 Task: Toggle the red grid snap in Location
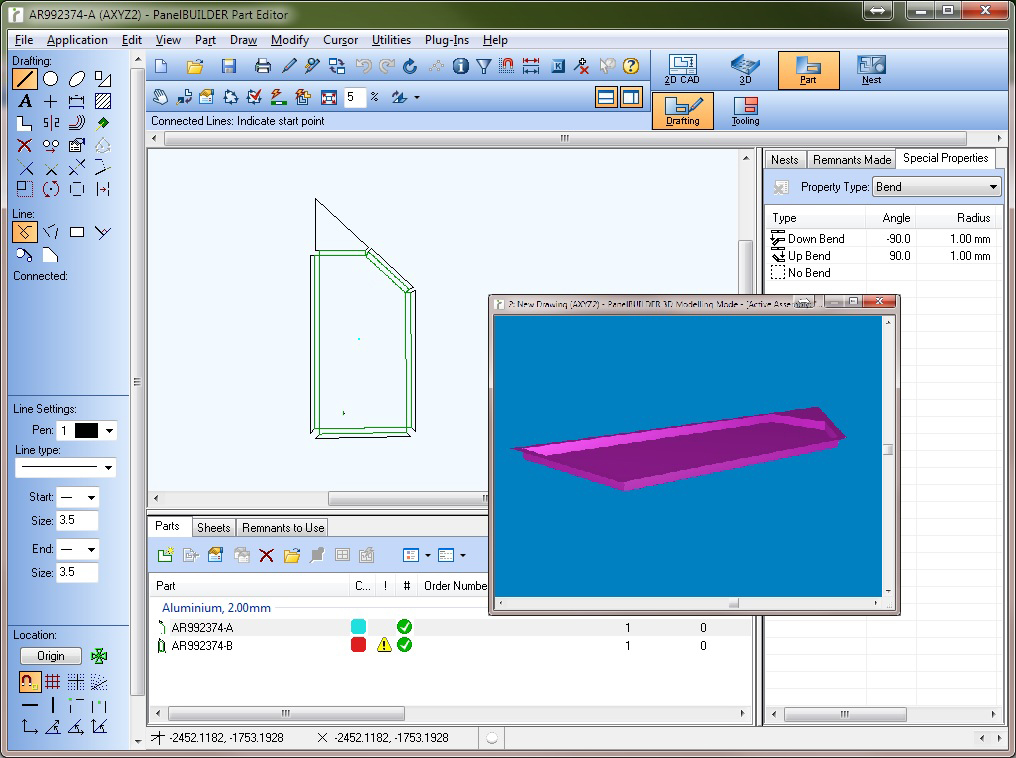tap(52, 682)
